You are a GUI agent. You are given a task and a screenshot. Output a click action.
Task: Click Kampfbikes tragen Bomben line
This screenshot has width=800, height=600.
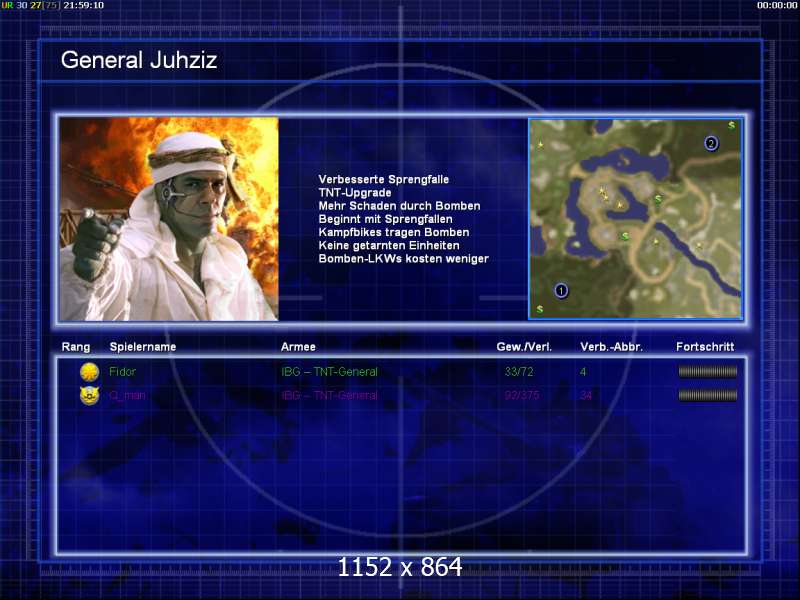tap(394, 233)
